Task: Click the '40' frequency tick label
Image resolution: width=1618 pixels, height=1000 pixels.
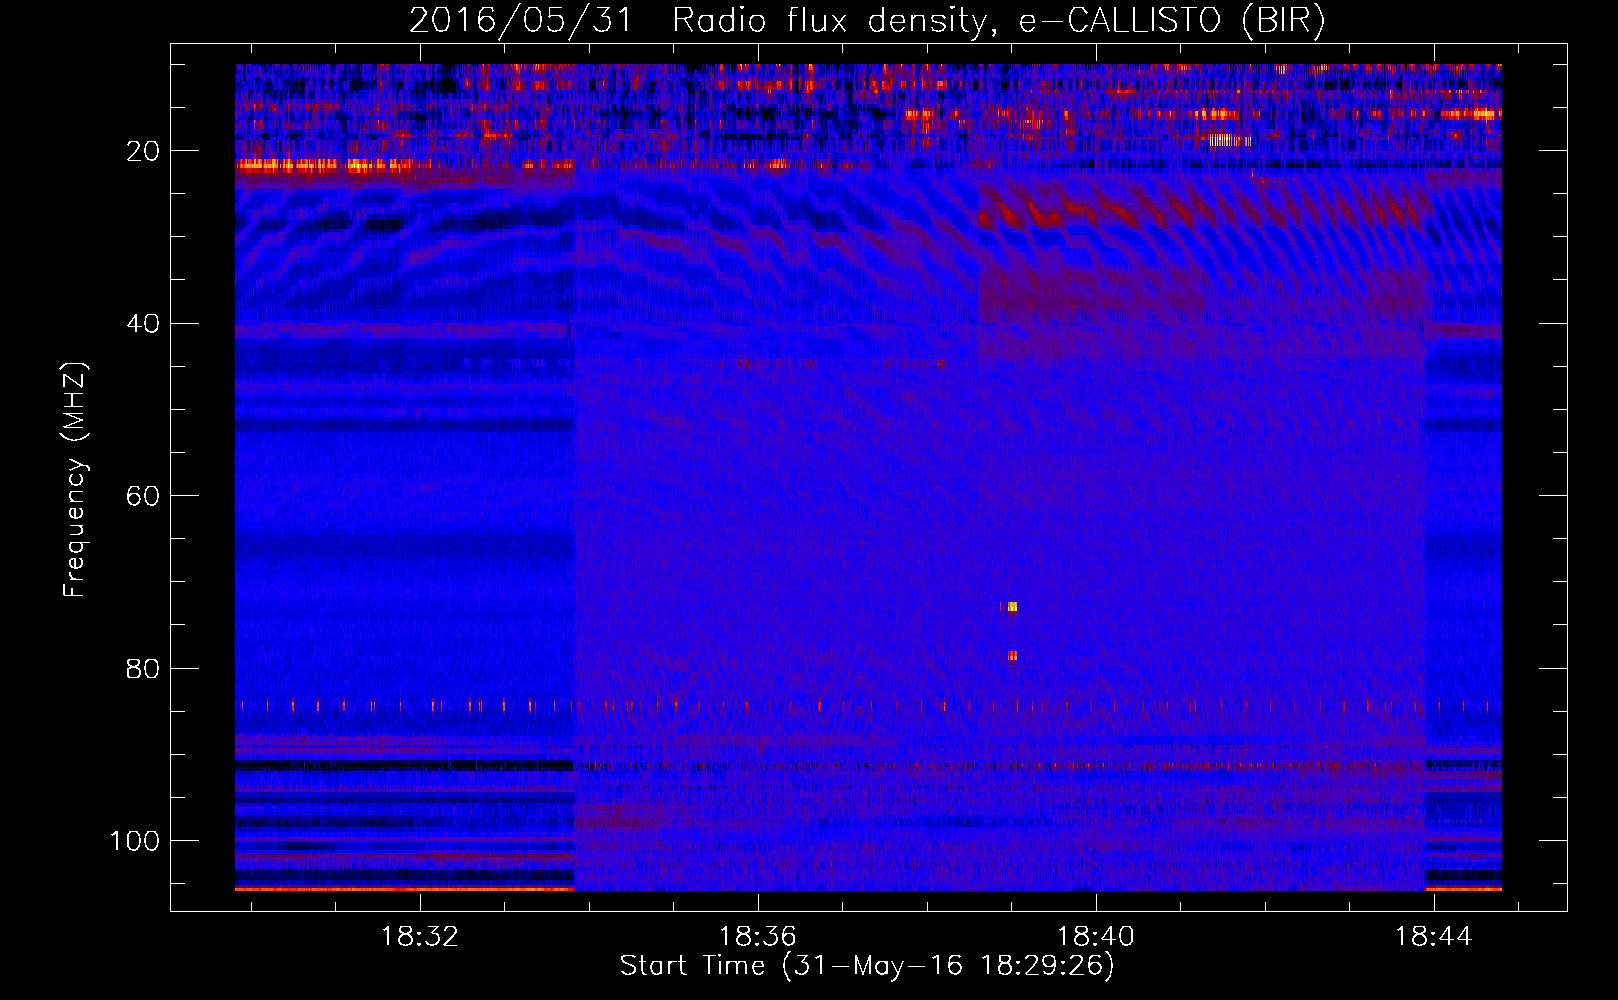Action: (x=143, y=324)
